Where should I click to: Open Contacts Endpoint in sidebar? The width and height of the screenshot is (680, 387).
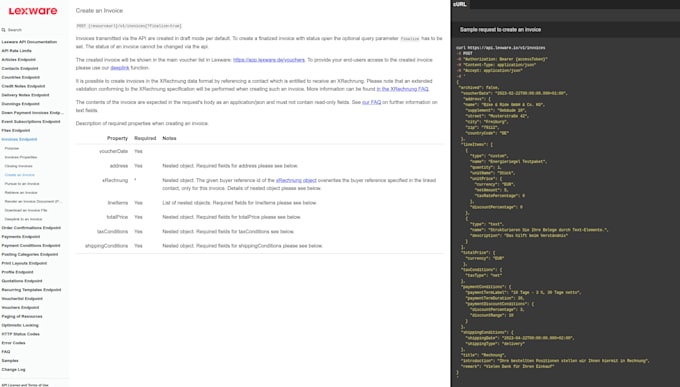[x=20, y=69]
